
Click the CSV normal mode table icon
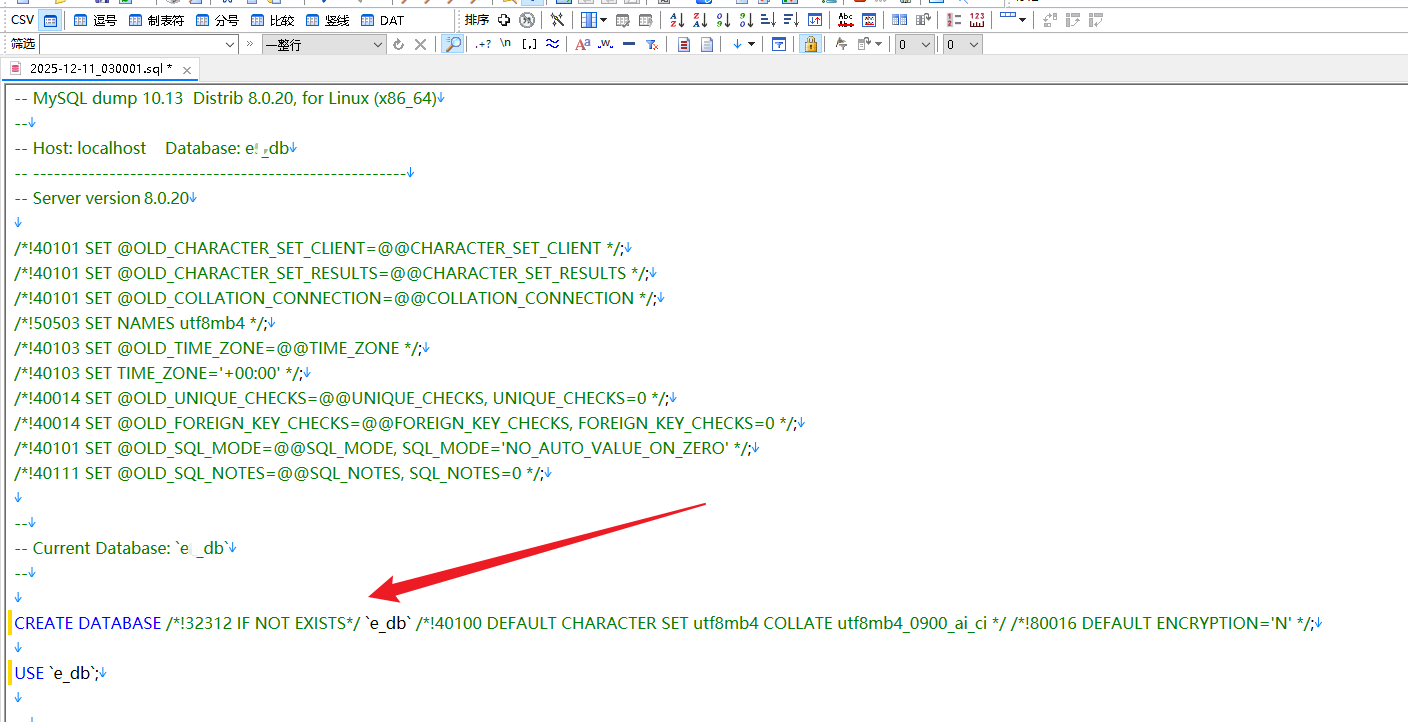point(50,20)
